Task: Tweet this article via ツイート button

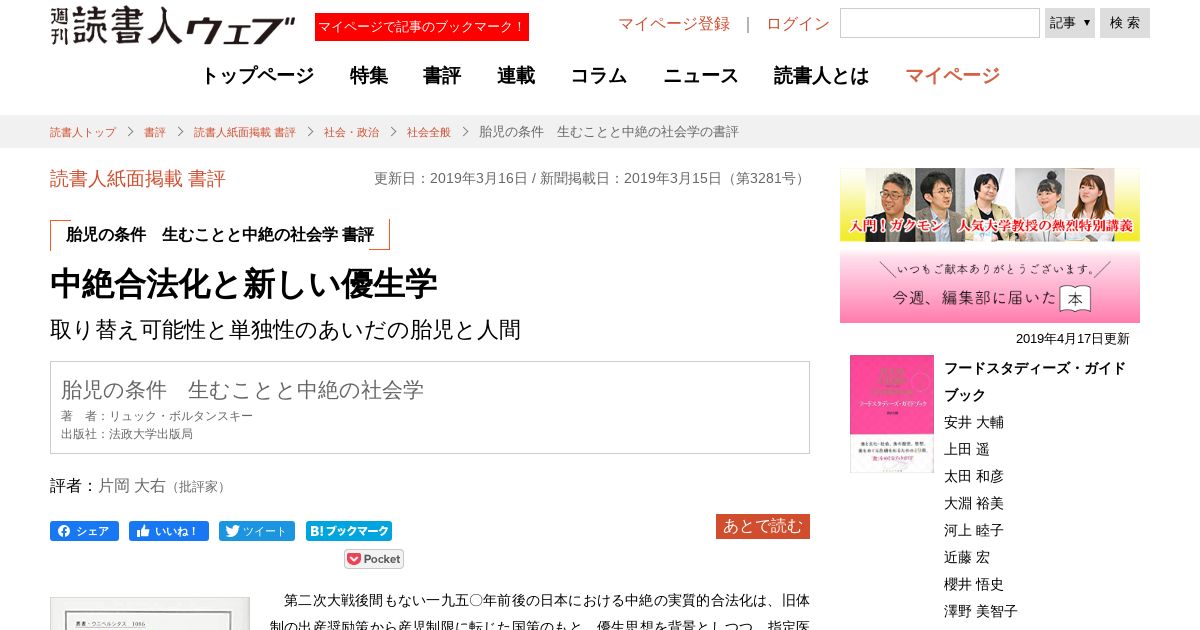Action: (x=257, y=531)
